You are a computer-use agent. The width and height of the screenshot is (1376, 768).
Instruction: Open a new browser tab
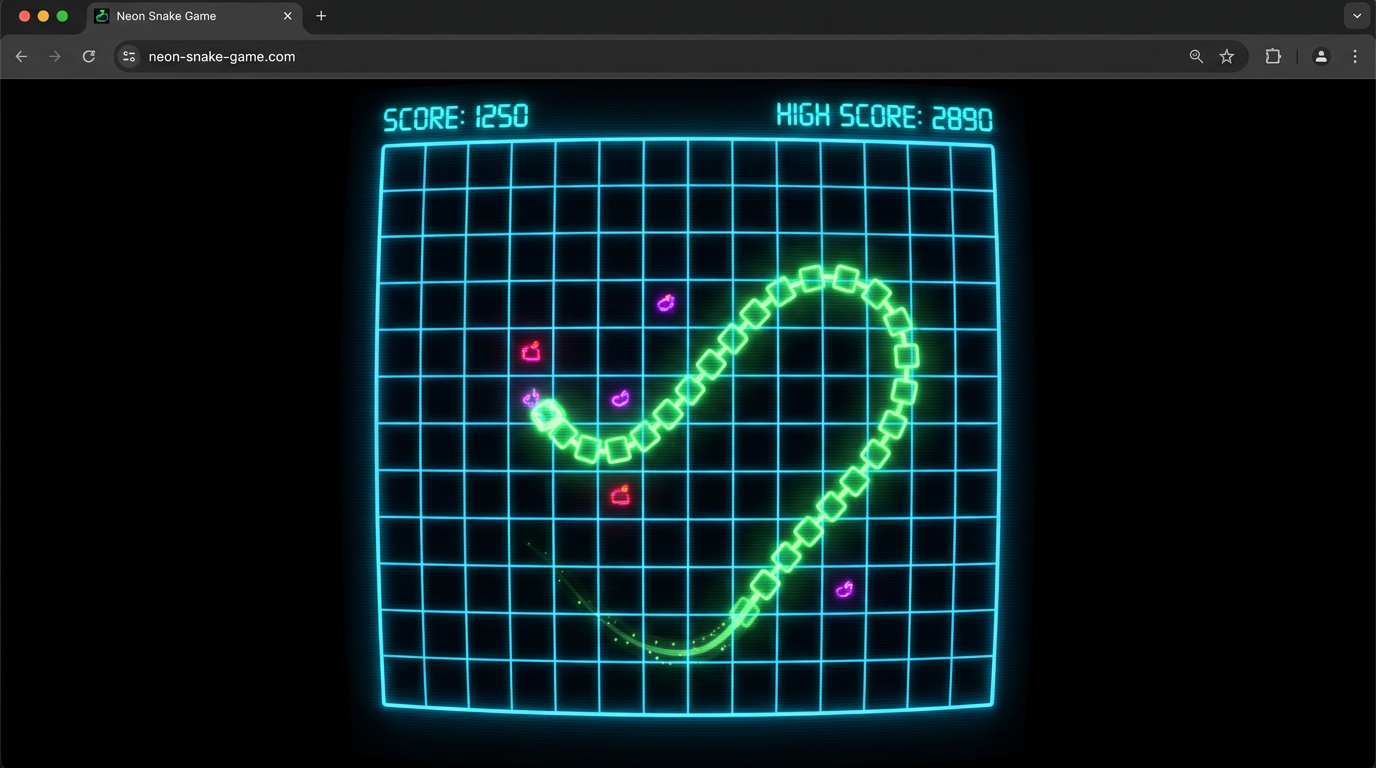pyautogui.click(x=321, y=16)
